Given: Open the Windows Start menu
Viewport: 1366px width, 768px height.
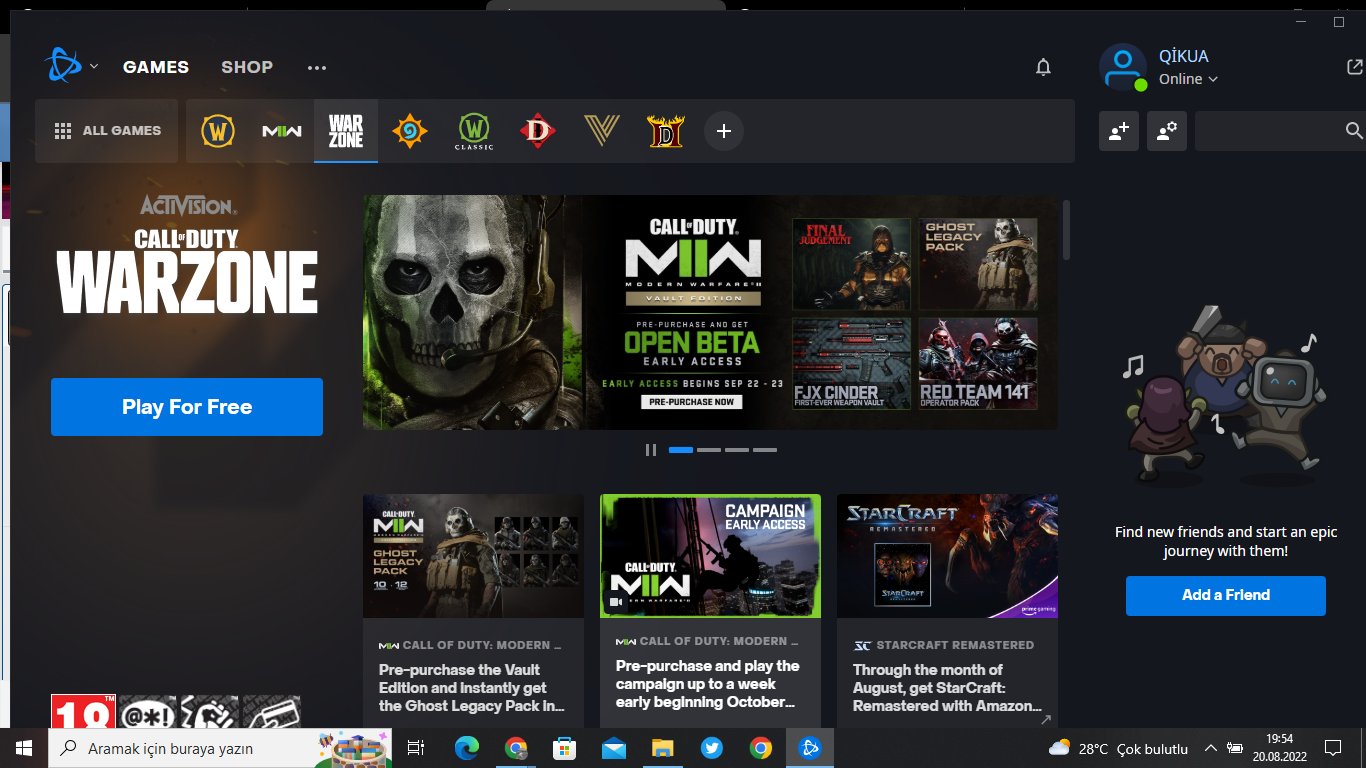Looking at the screenshot, I should click(24, 748).
